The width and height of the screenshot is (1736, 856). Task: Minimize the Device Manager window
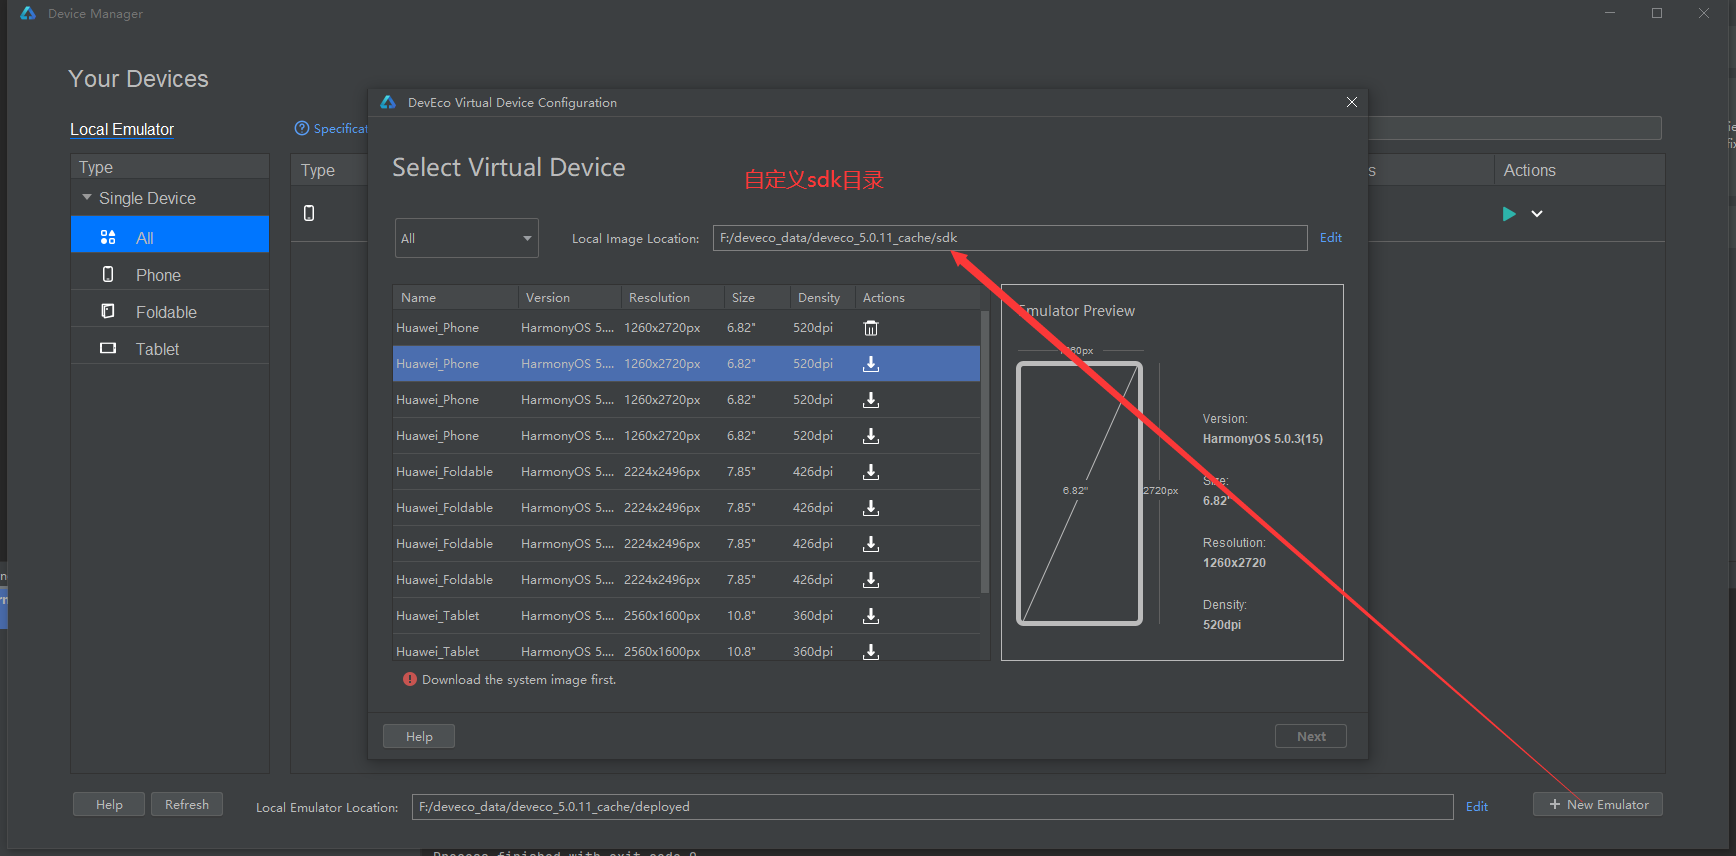[1610, 13]
